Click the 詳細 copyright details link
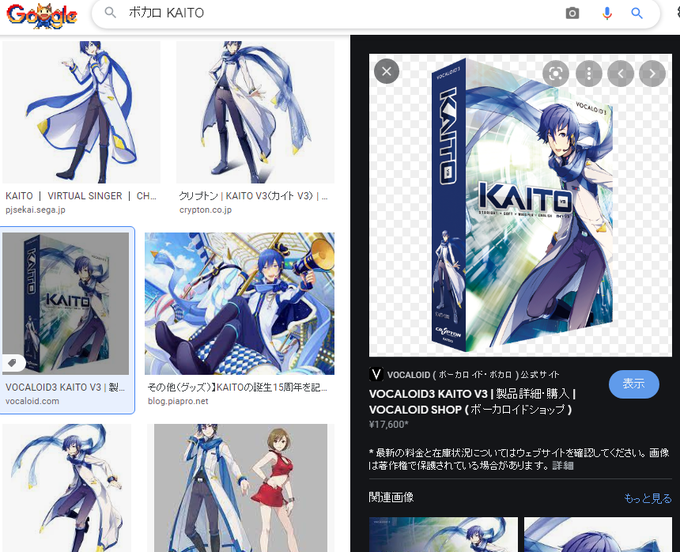The image size is (680, 552). click(x=562, y=466)
